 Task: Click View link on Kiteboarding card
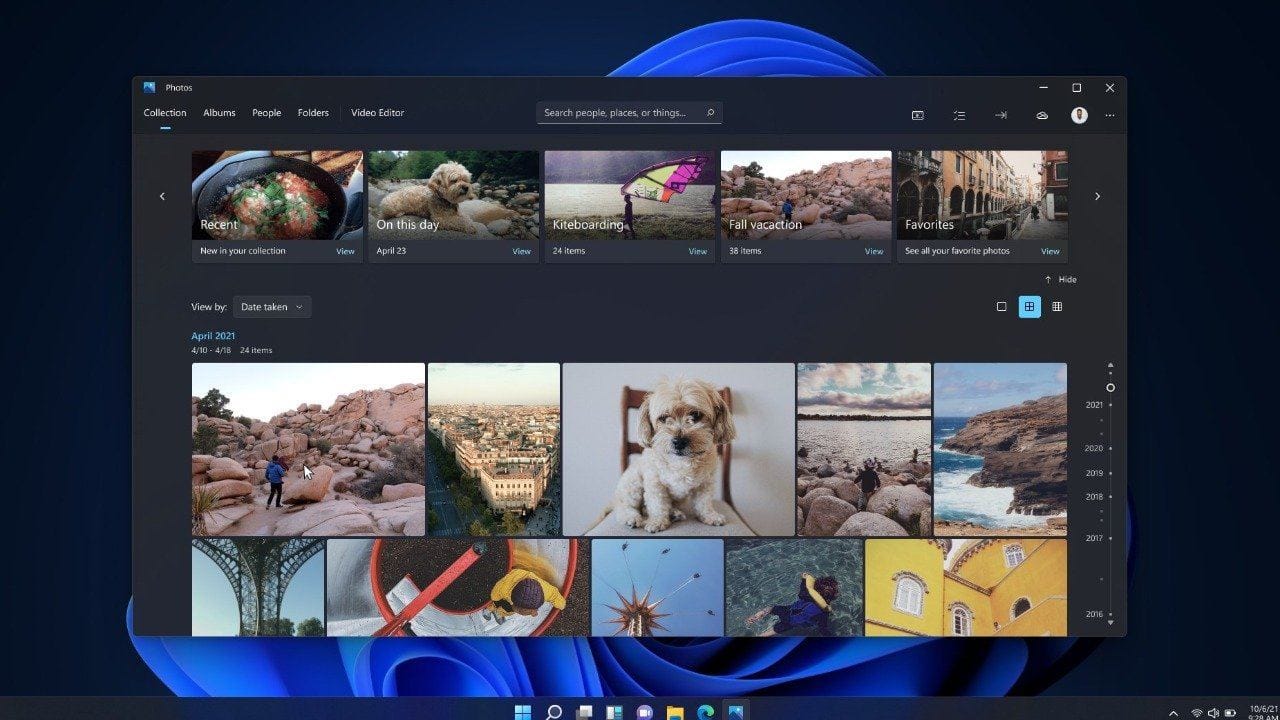698,251
